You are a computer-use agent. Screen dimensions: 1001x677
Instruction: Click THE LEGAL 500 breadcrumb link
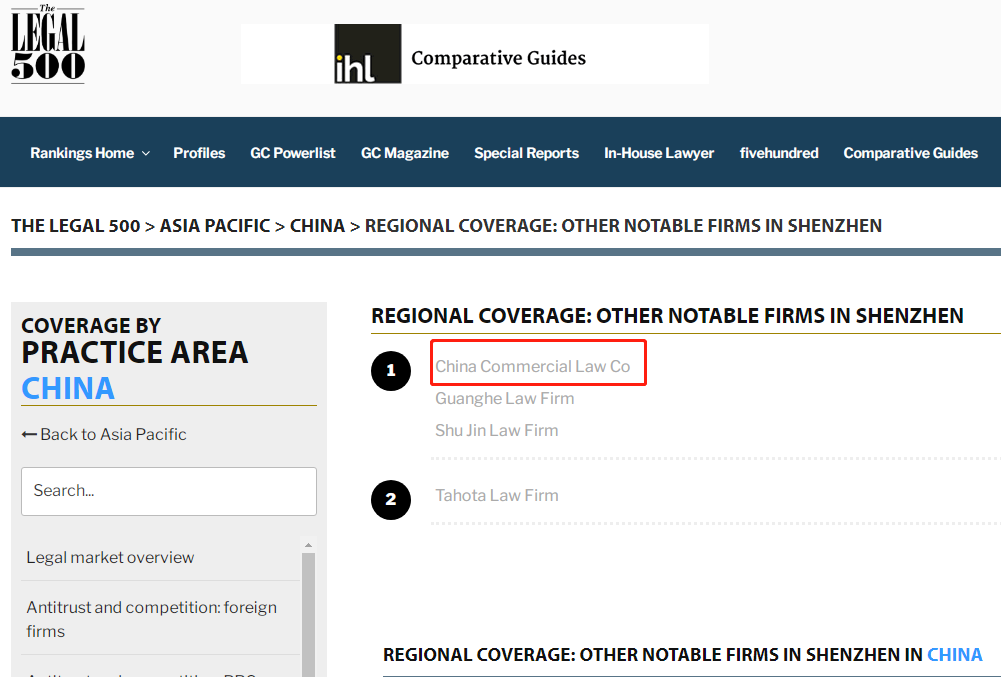point(75,225)
